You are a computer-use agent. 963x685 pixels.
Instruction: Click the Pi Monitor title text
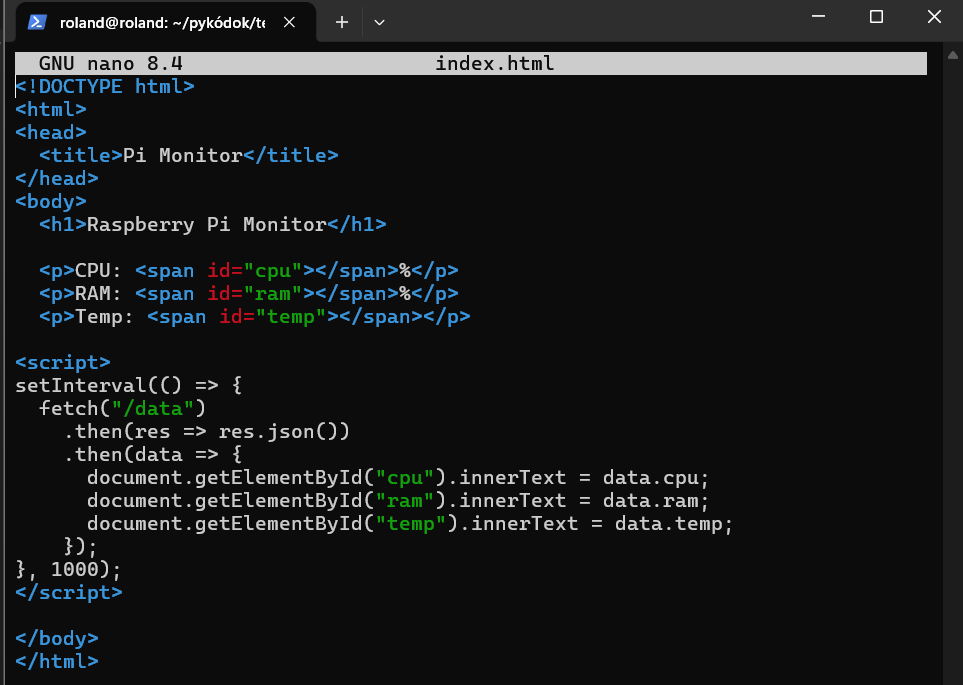[182, 155]
